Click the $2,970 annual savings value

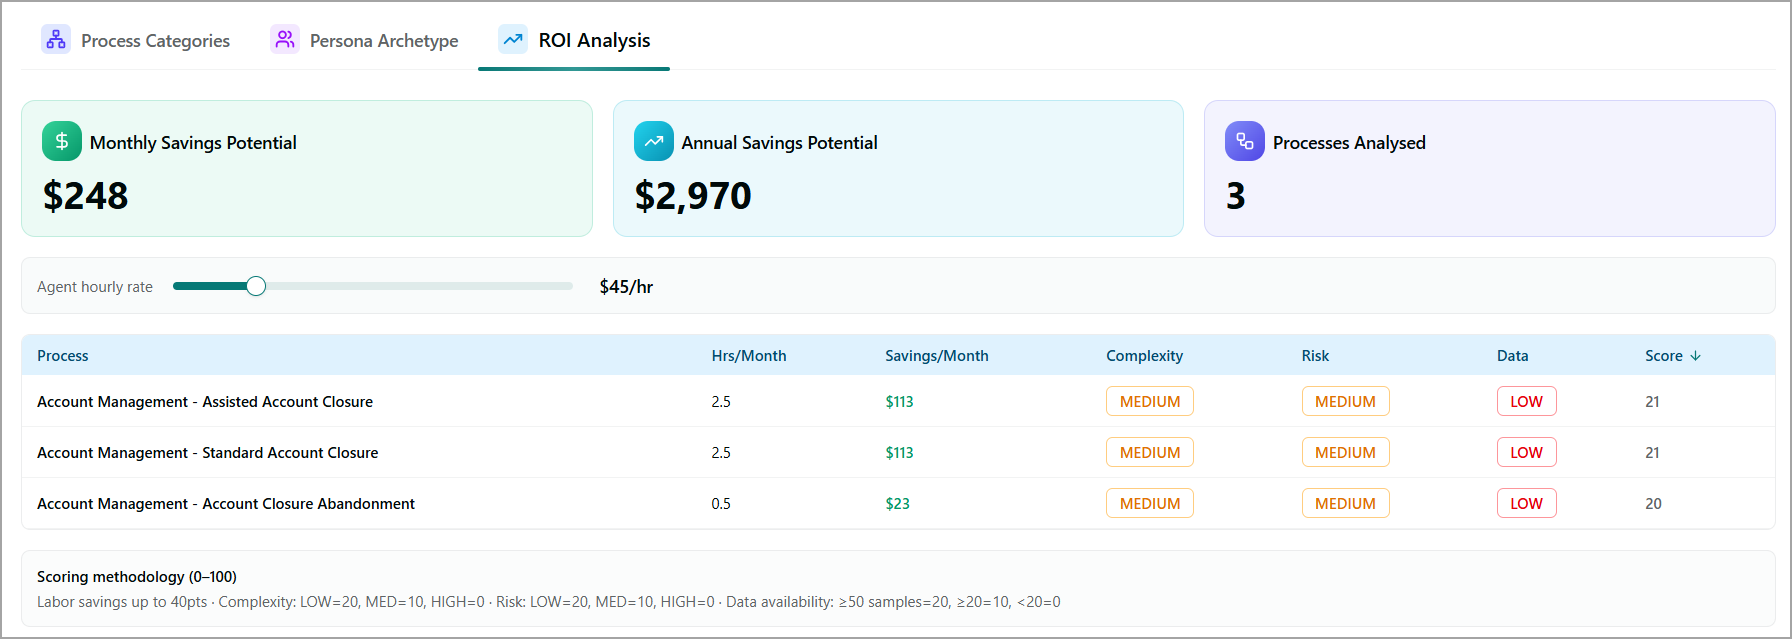pos(693,196)
